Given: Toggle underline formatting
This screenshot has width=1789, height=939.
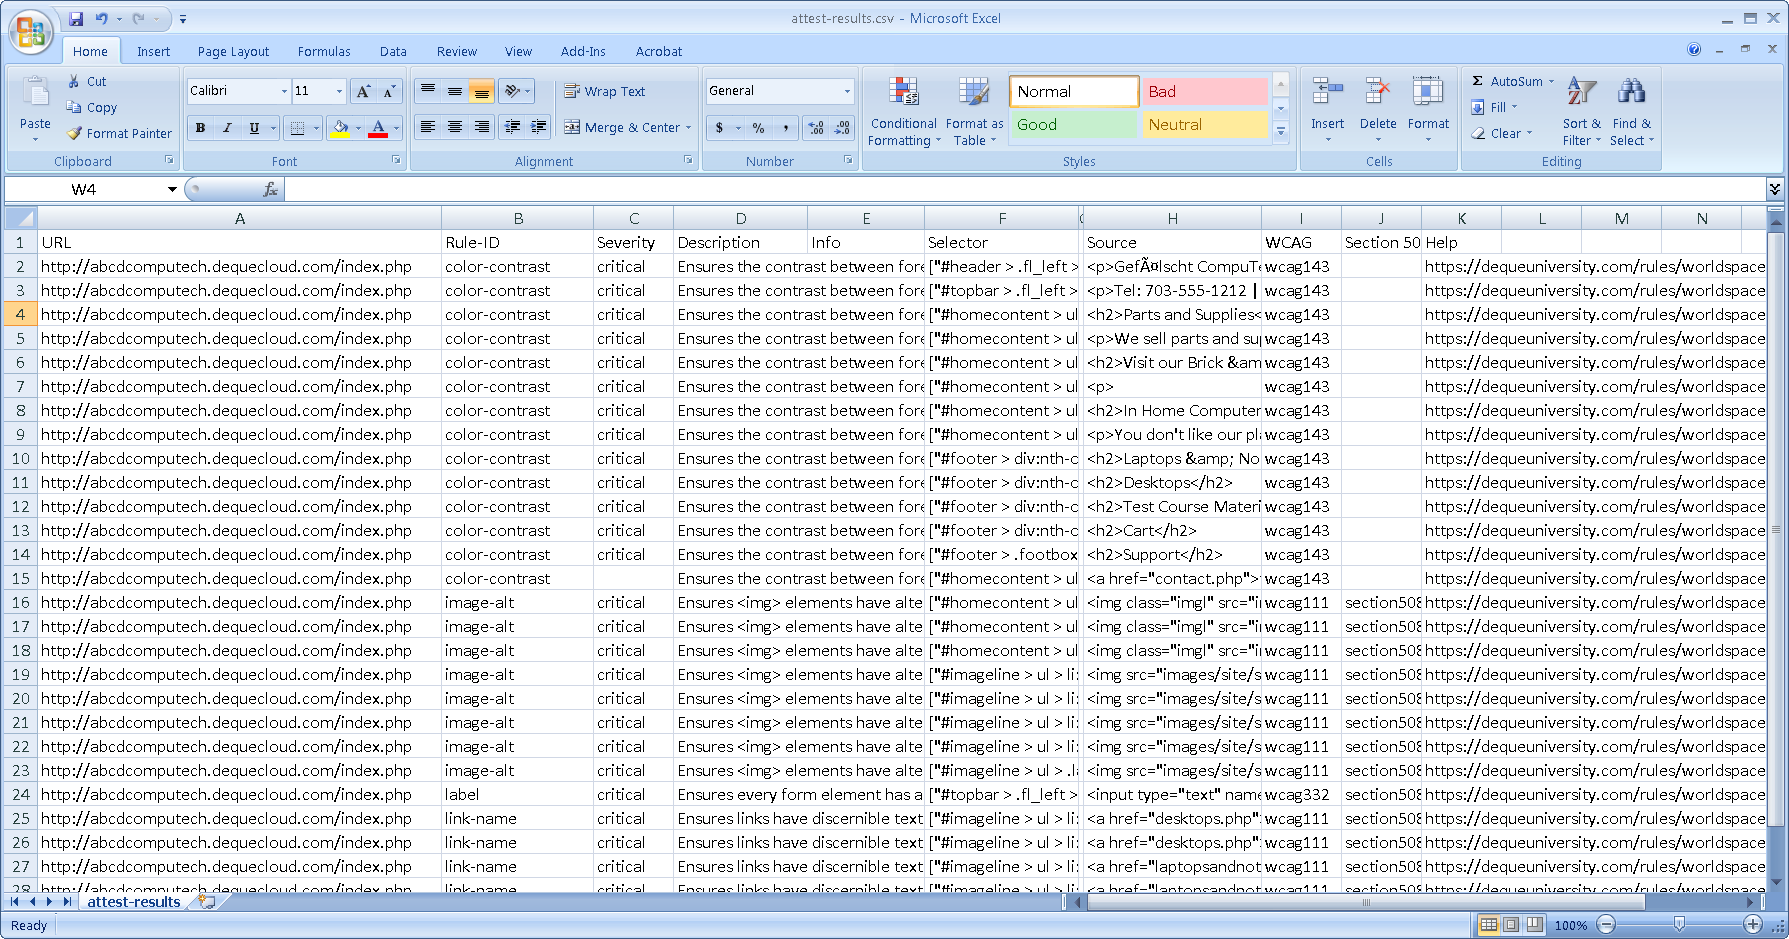Looking at the screenshot, I should 254,128.
